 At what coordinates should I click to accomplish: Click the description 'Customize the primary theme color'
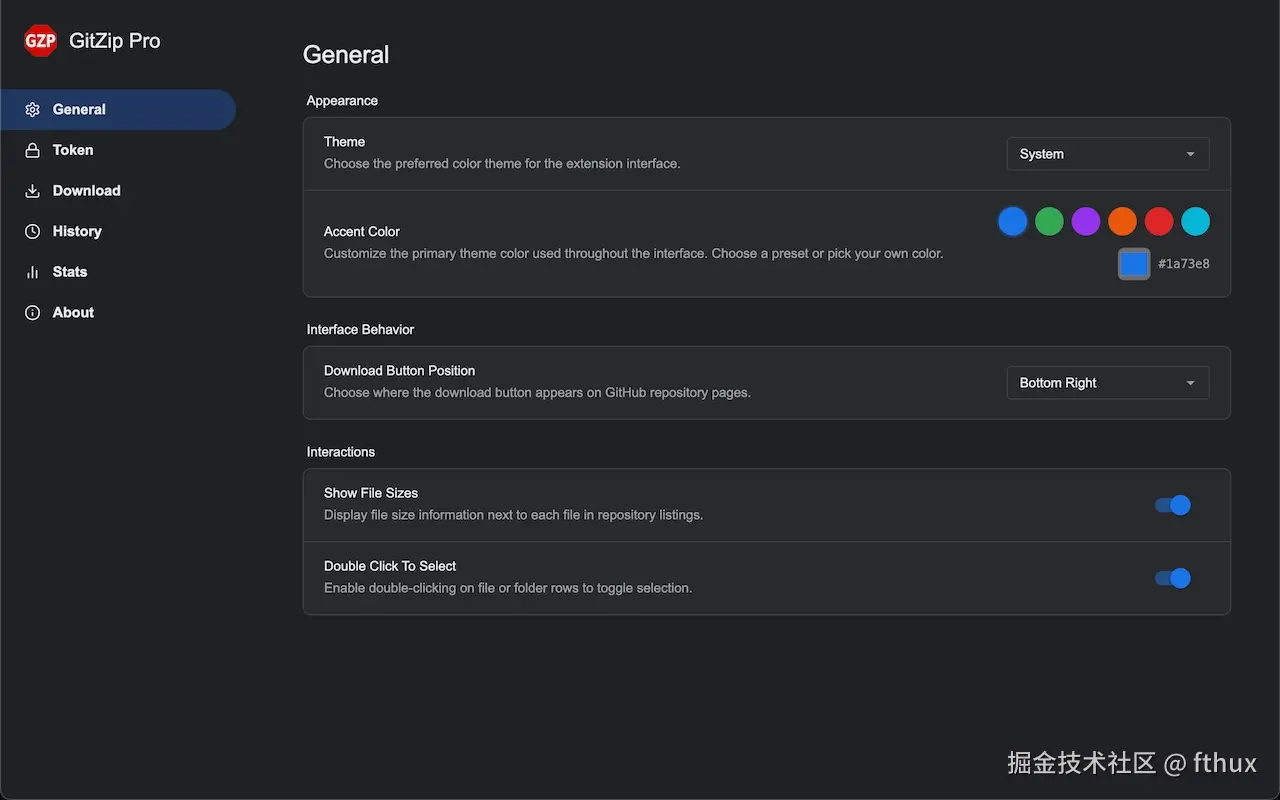(x=634, y=254)
